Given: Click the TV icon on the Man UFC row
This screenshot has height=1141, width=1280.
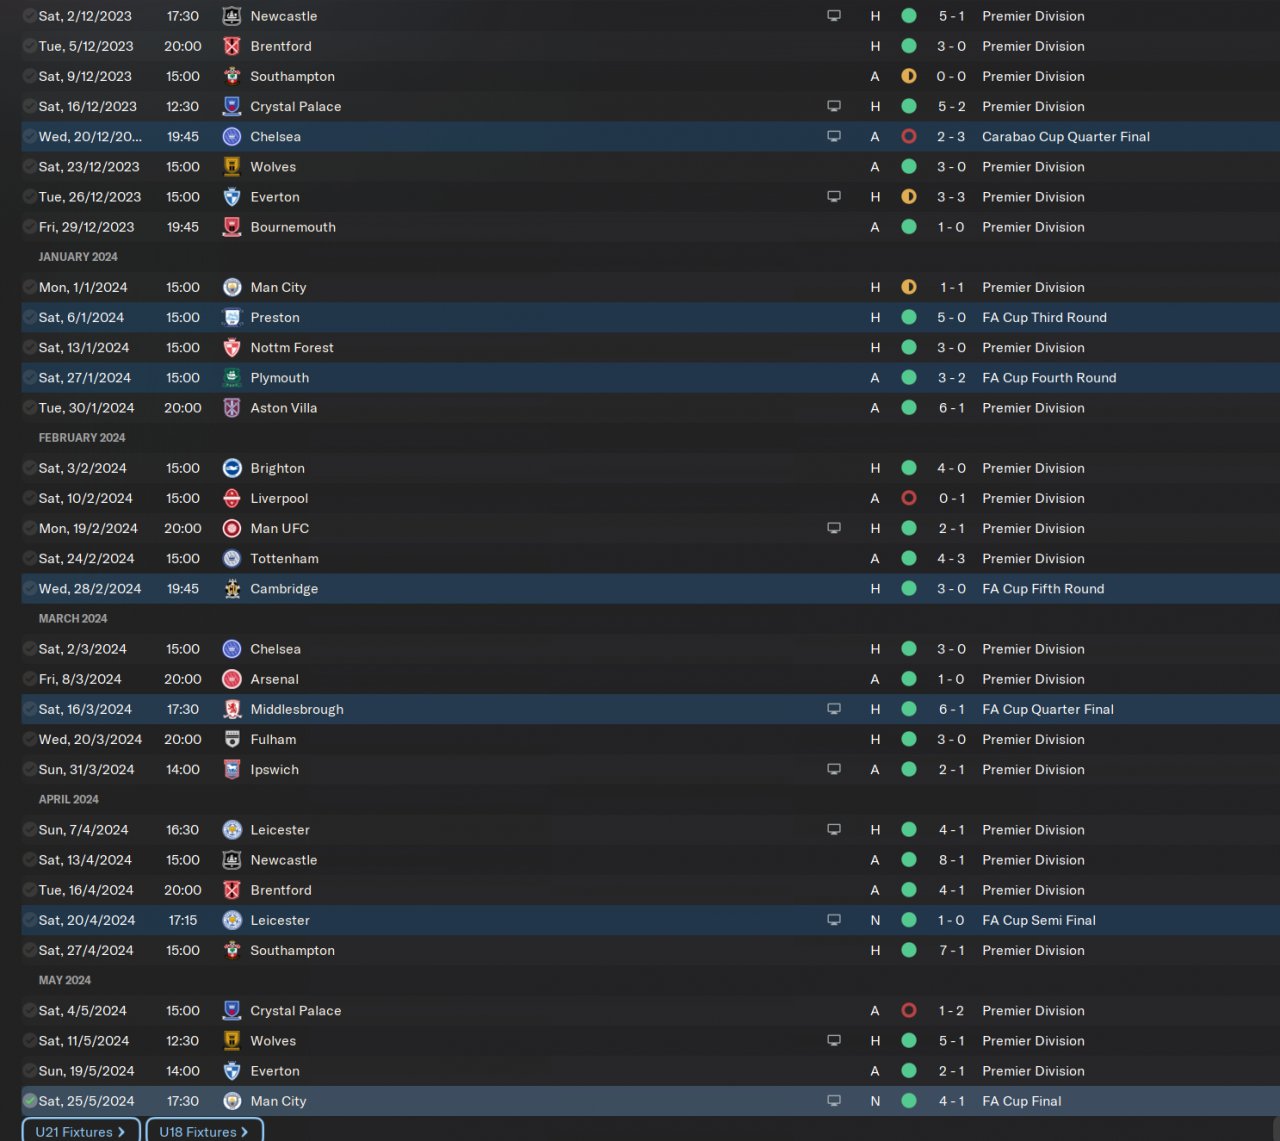Looking at the screenshot, I should [834, 528].
